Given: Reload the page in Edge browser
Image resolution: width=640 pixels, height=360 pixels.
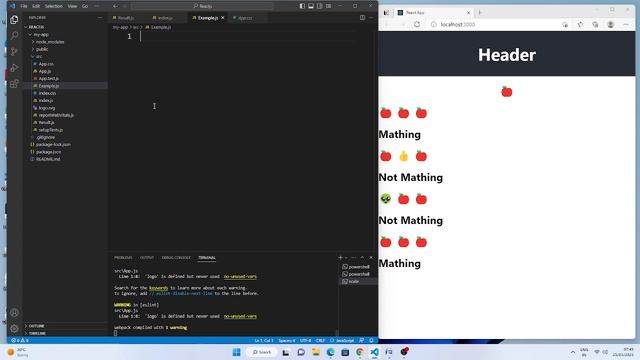Looking at the screenshot, I should pos(417,24).
